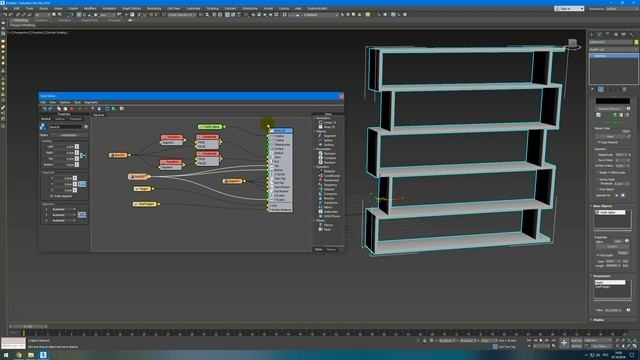Select the green spline node in graph

211,127
